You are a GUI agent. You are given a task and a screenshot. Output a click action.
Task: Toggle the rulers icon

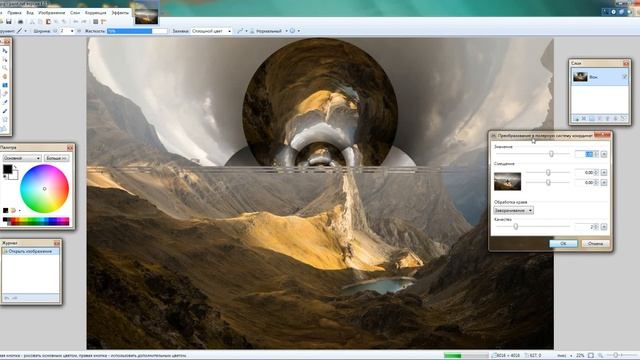point(103,22)
